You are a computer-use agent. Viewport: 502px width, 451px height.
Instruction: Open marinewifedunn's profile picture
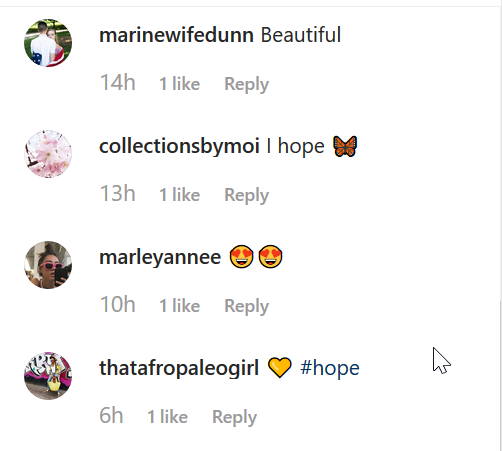[48, 43]
